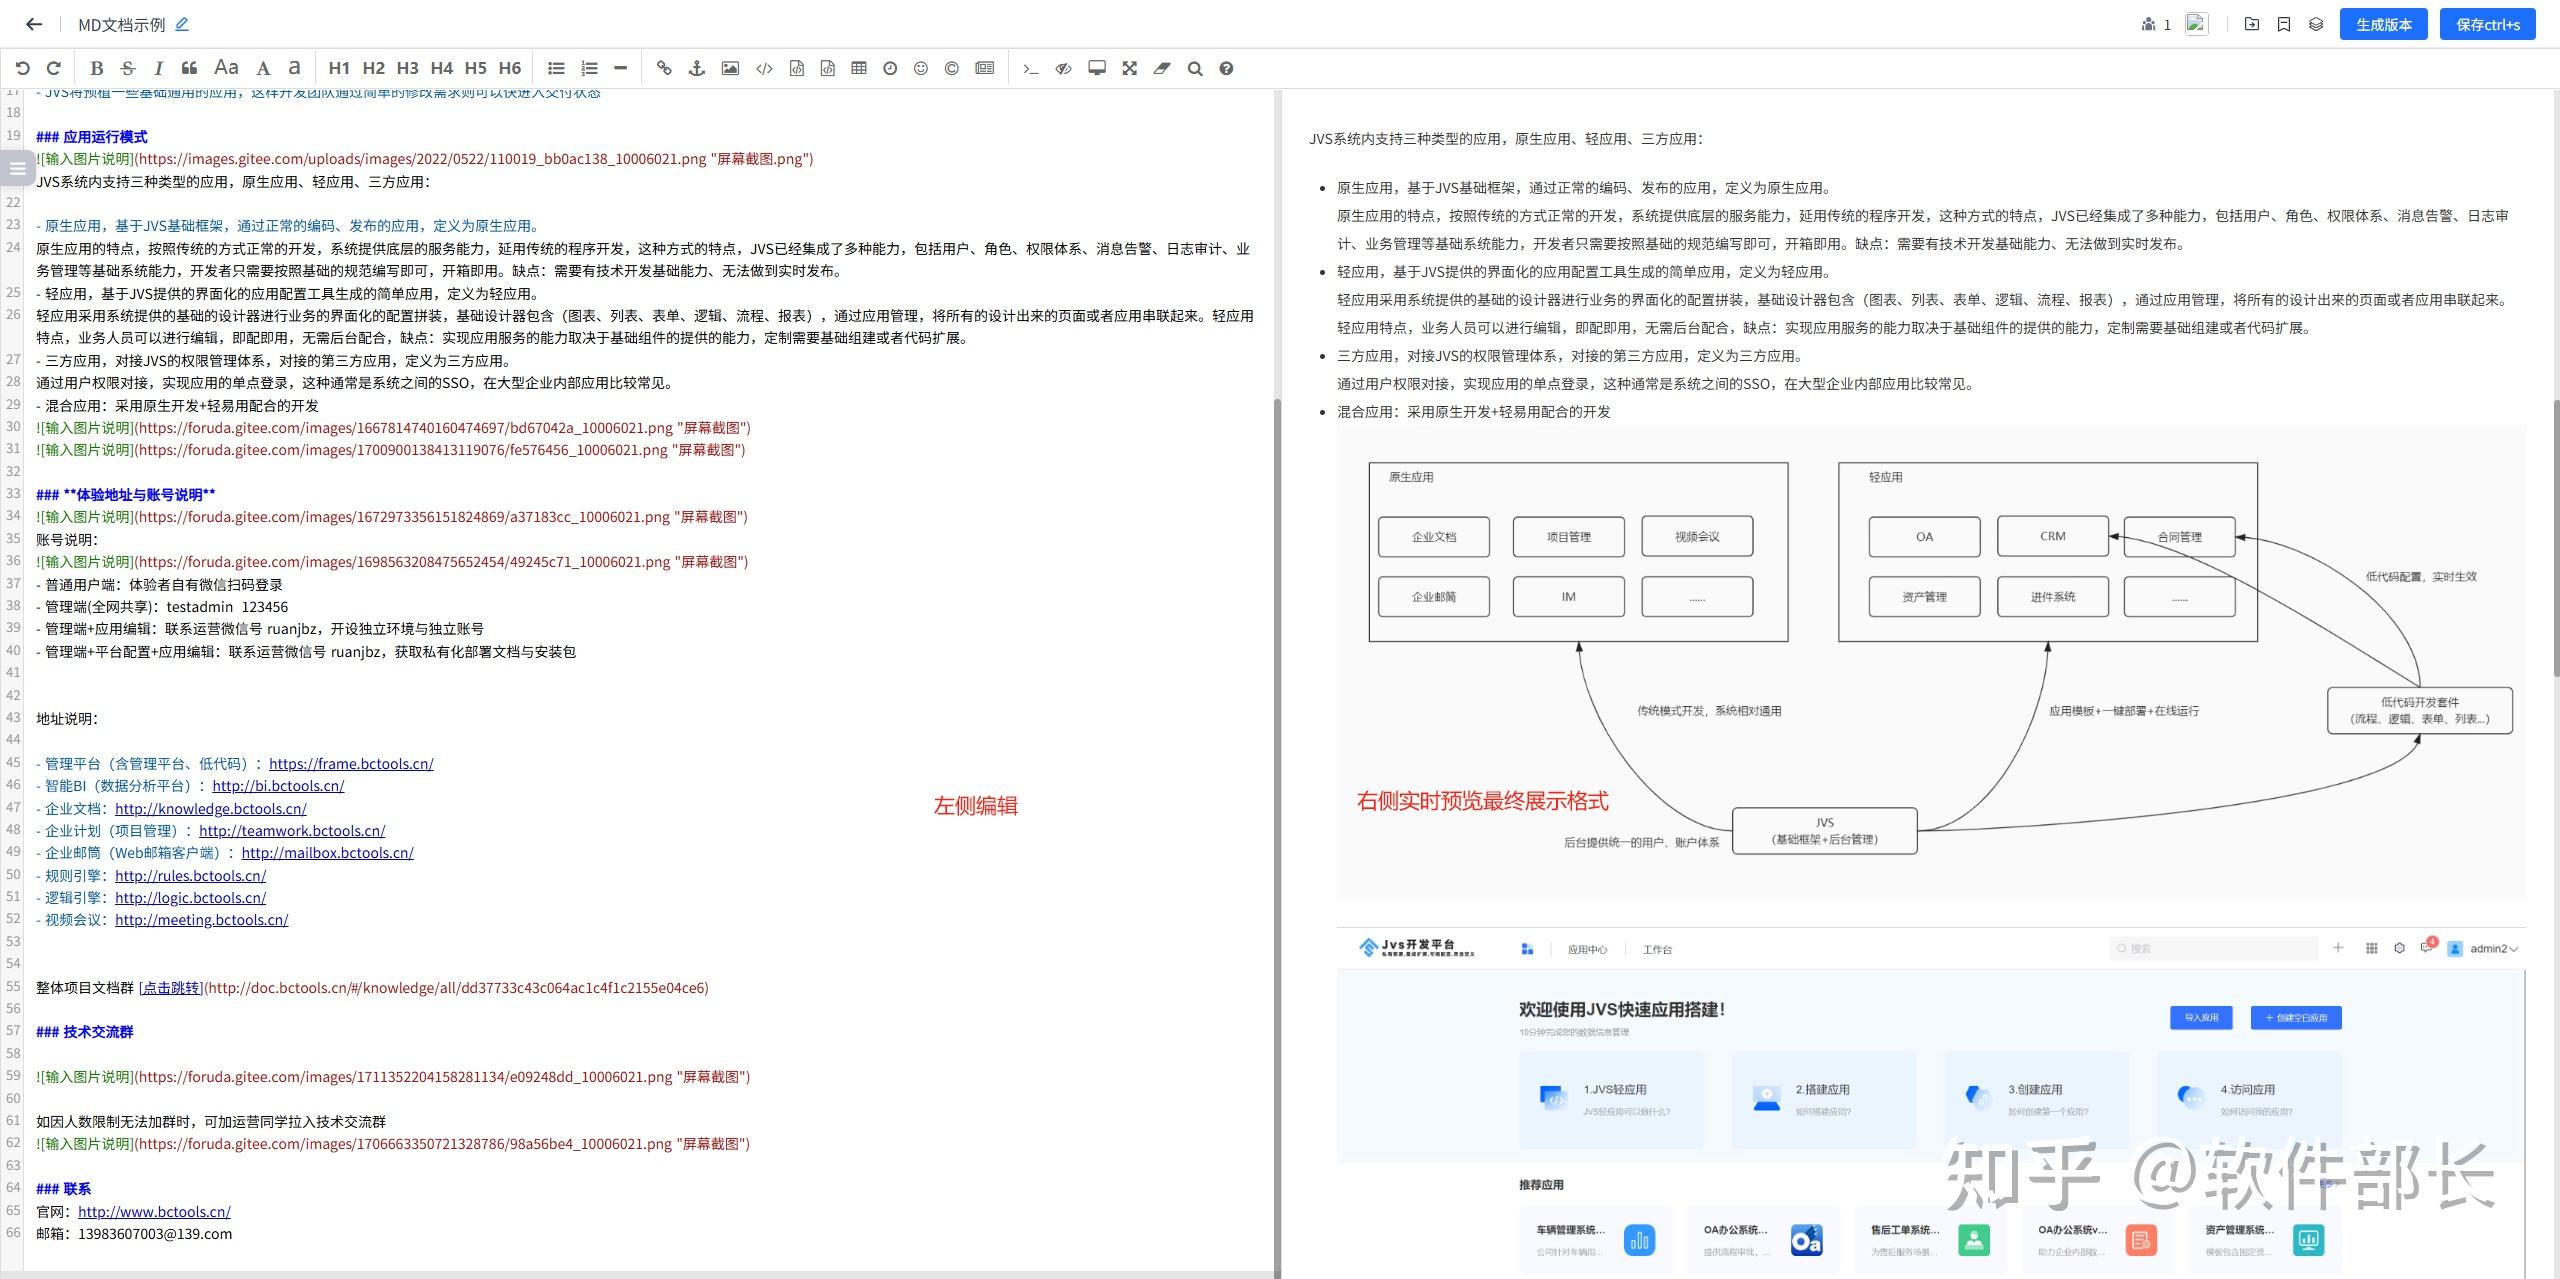Toggle fullscreen editing with the expand arrows icon
The image size is (2560, 1279).
[x=1129, y=68]
